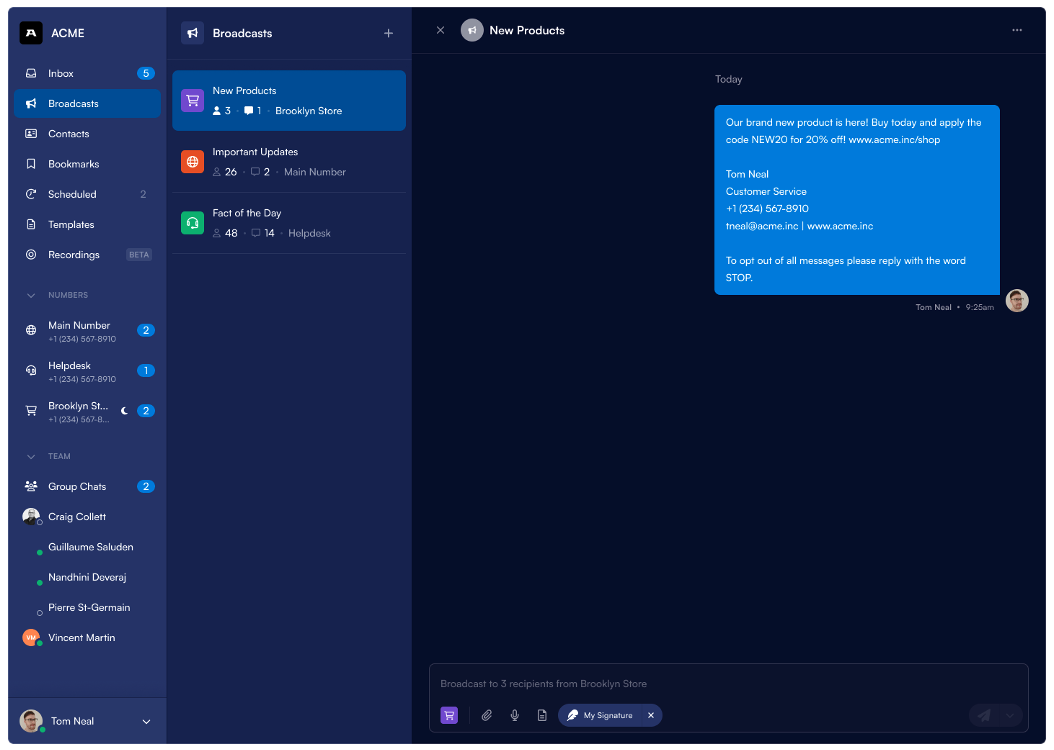Open chat with Pierre St-Germain
Viewport: 1054px width, 750px height.
pos(87,608)
